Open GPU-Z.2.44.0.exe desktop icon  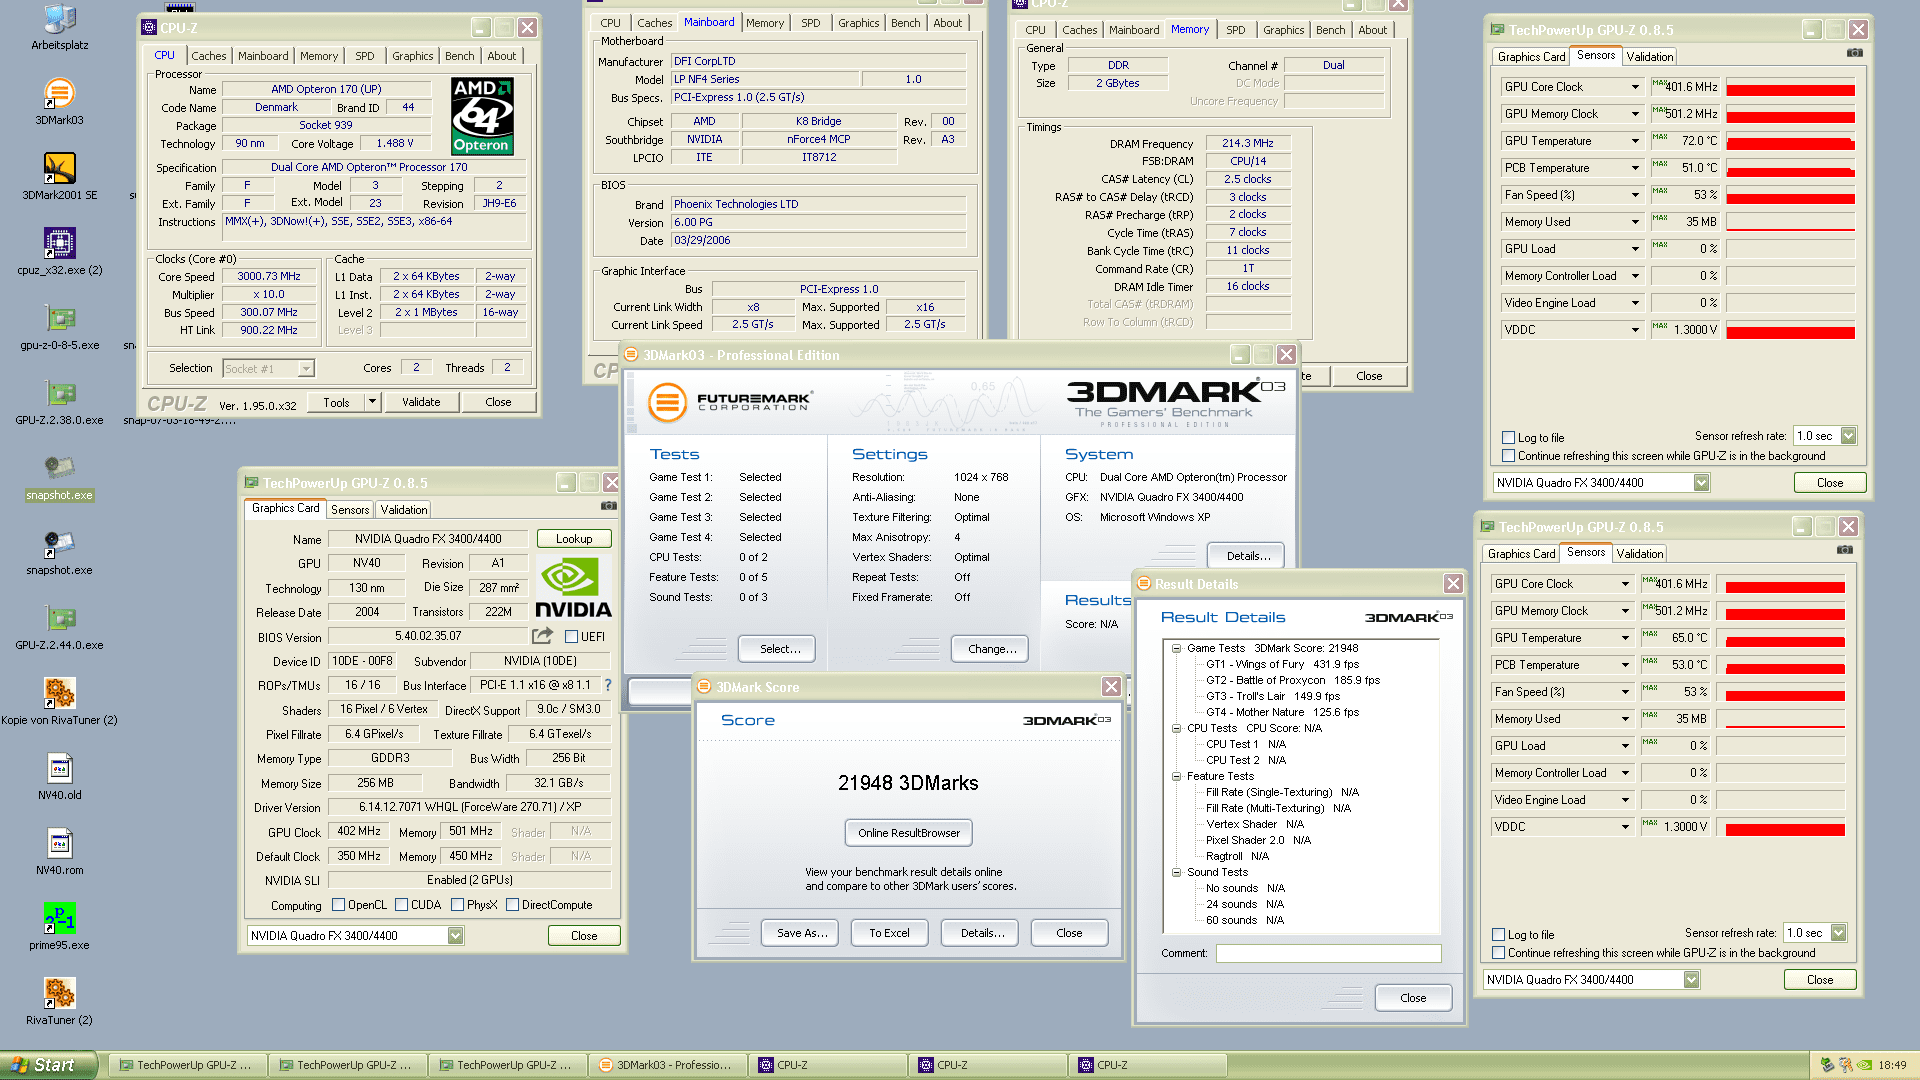tap(60, 625)
